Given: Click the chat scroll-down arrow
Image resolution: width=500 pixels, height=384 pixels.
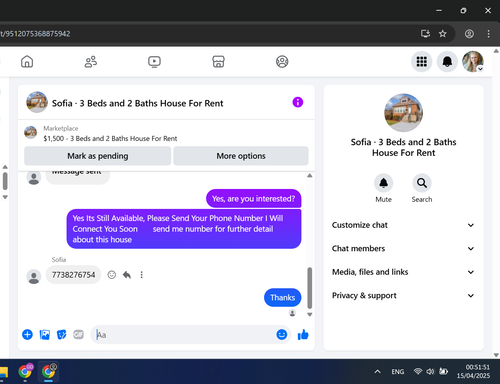Looking at the screenshot, I should 310,314.
